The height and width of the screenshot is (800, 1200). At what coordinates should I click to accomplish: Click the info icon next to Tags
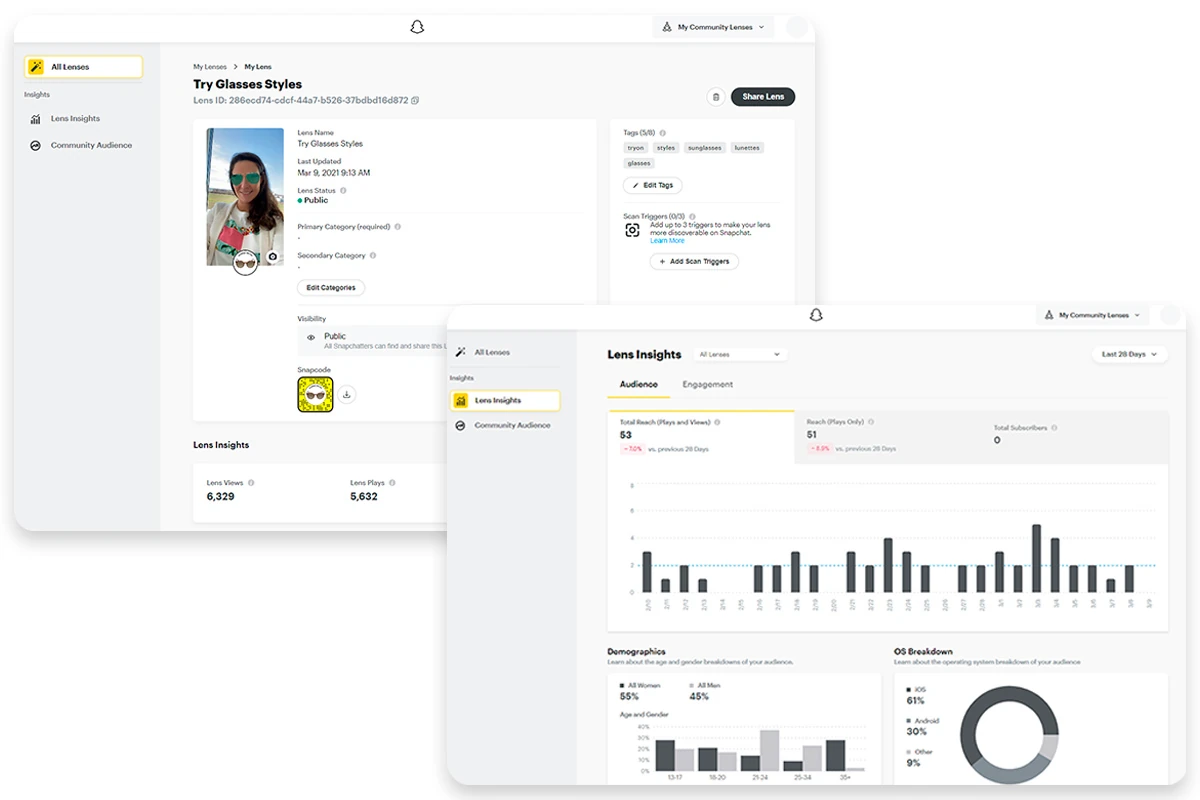point(662,133)
